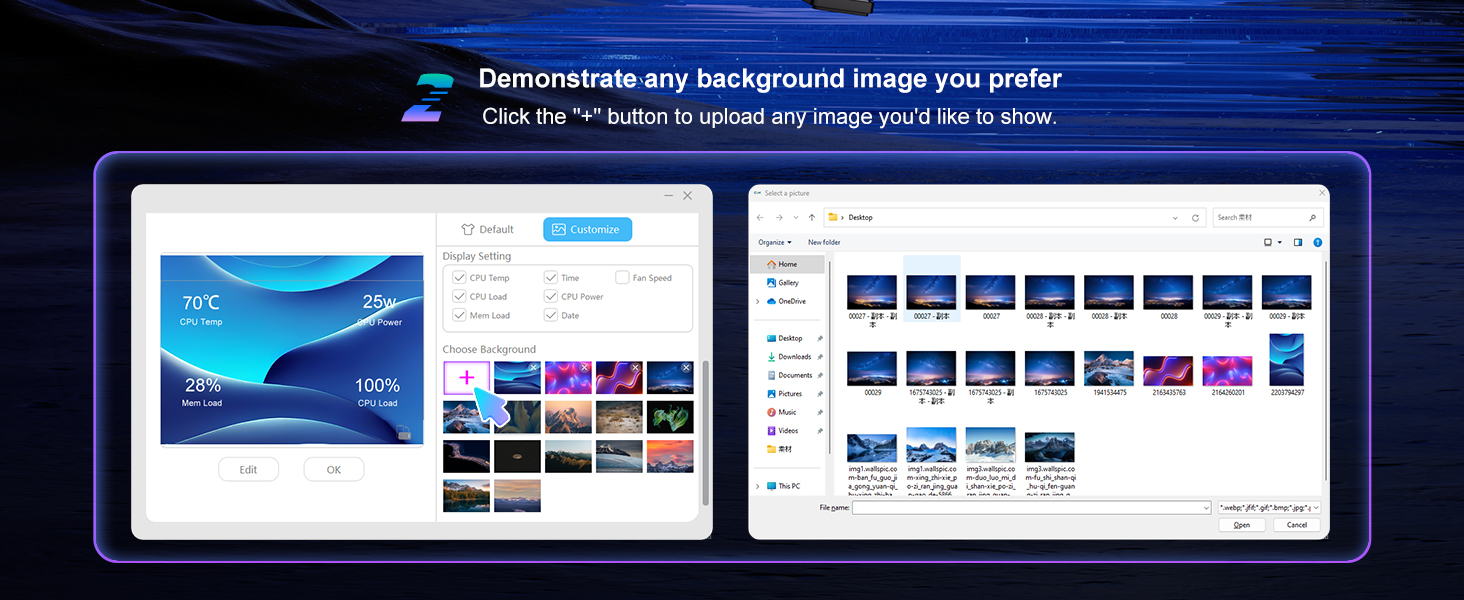Open the file type filter dropdown
The image size is (1464, 600).
tap(1268, 508)
